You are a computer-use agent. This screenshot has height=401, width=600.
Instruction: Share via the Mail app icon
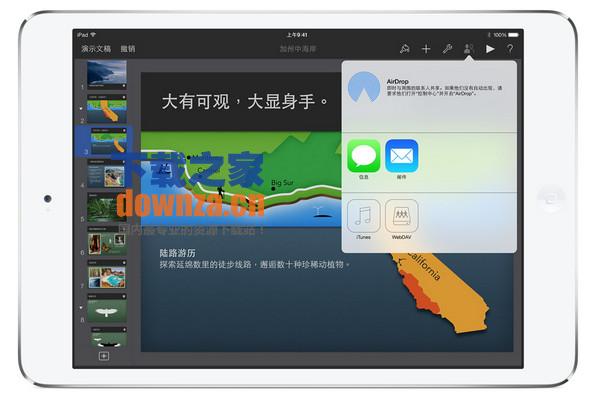[401, 156]
